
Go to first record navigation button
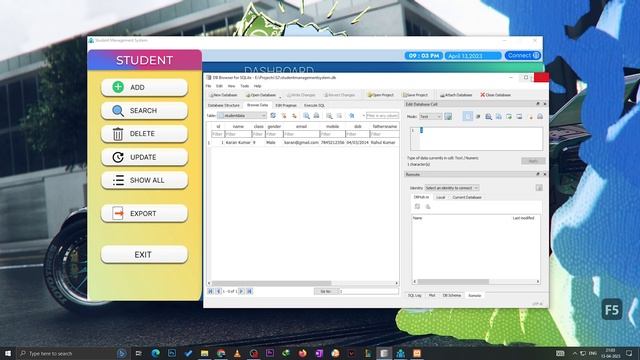point(211,291)
